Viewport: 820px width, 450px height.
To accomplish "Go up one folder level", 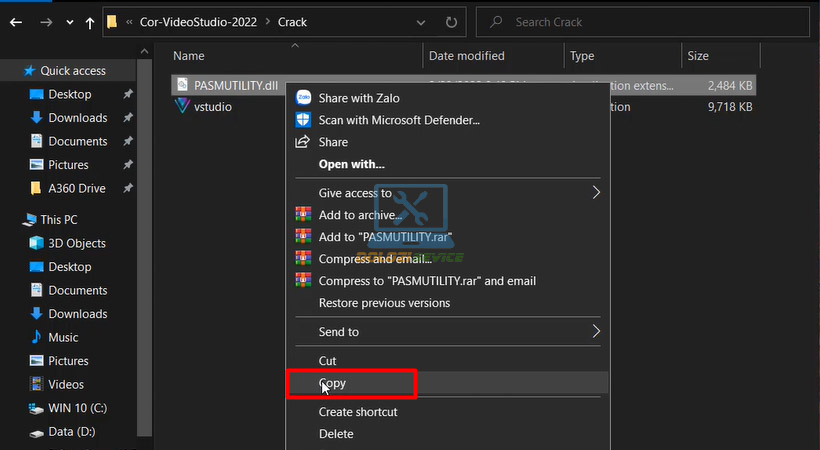I will click(89, 22).
